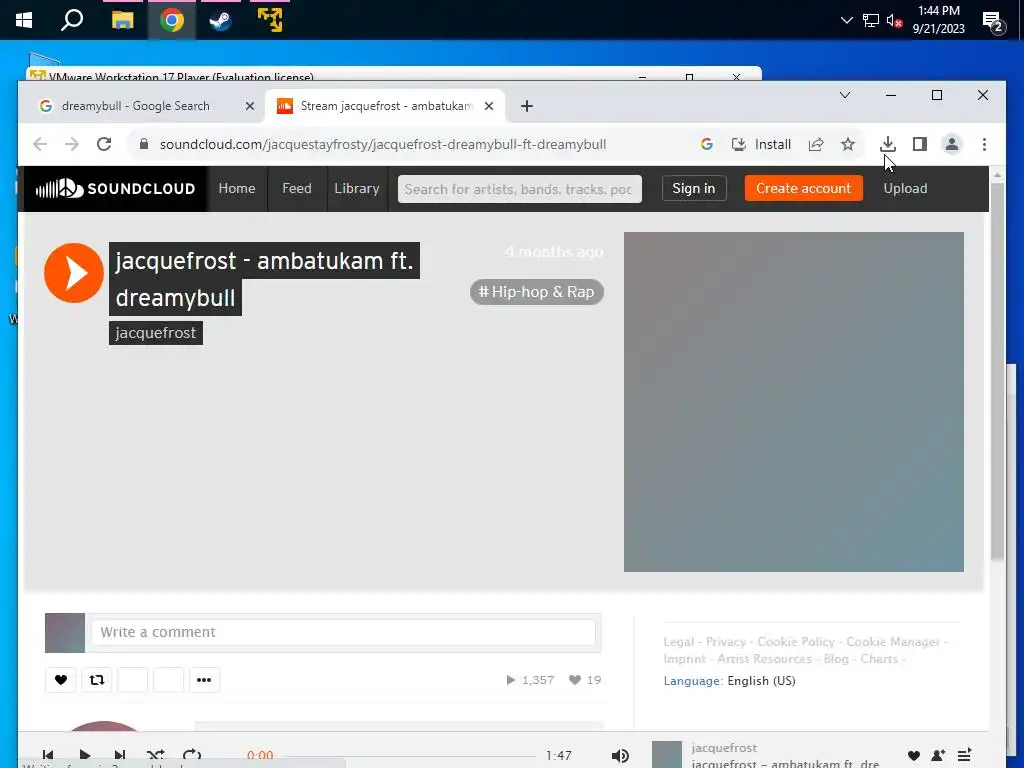Open the Artist Resources footer link
This screenshot has width=1024, height=768.
[x=764, y=659]
